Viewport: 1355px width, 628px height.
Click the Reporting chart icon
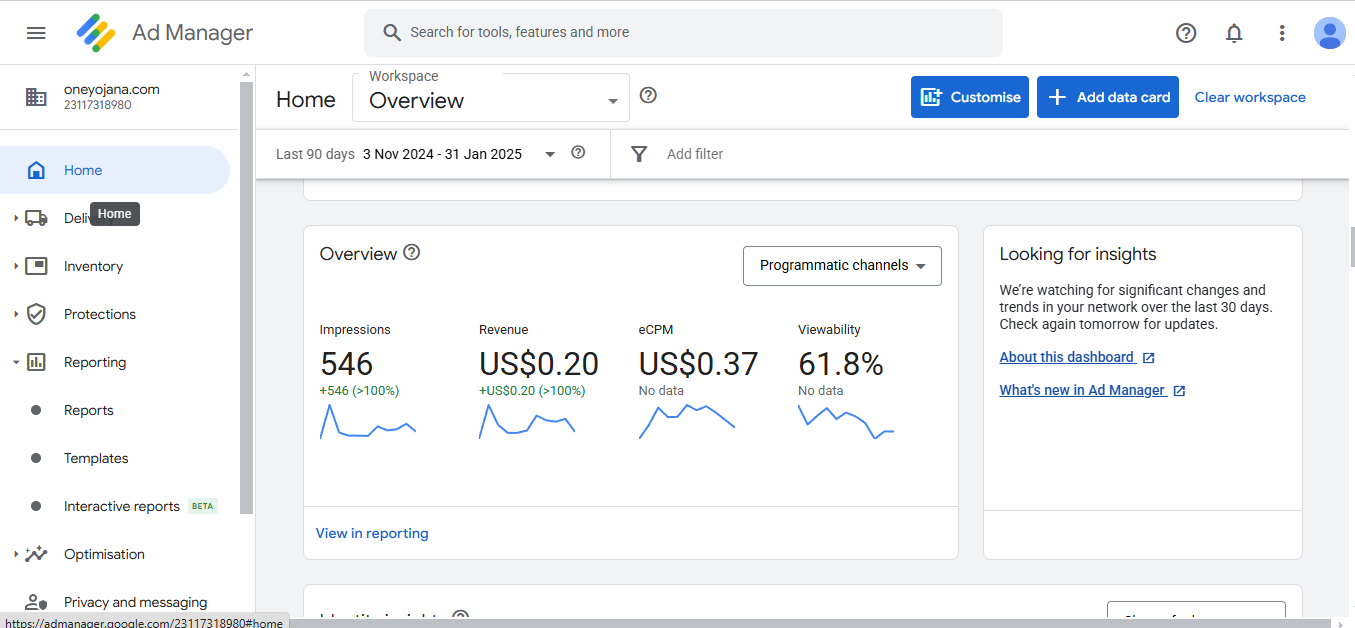coord(36,362)
